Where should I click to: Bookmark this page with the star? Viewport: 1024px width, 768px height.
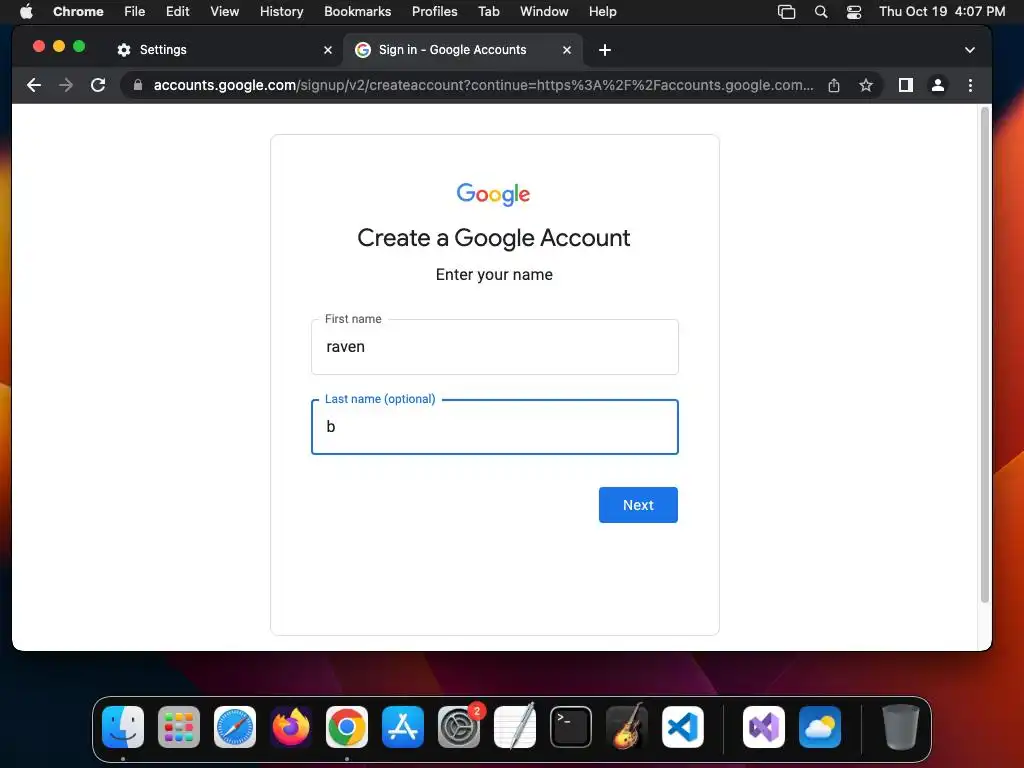click(866, 85)
